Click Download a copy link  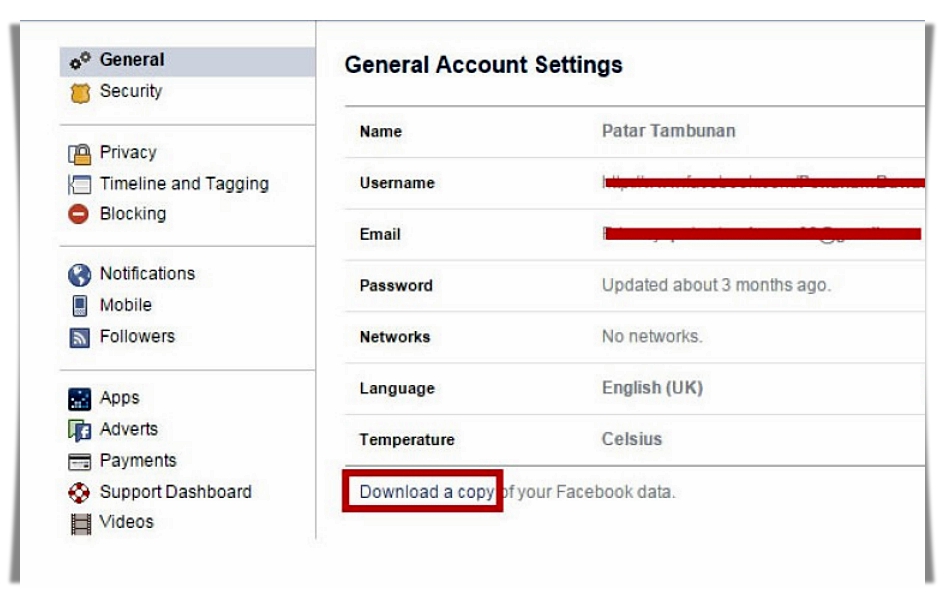click(x=426, y=492)
